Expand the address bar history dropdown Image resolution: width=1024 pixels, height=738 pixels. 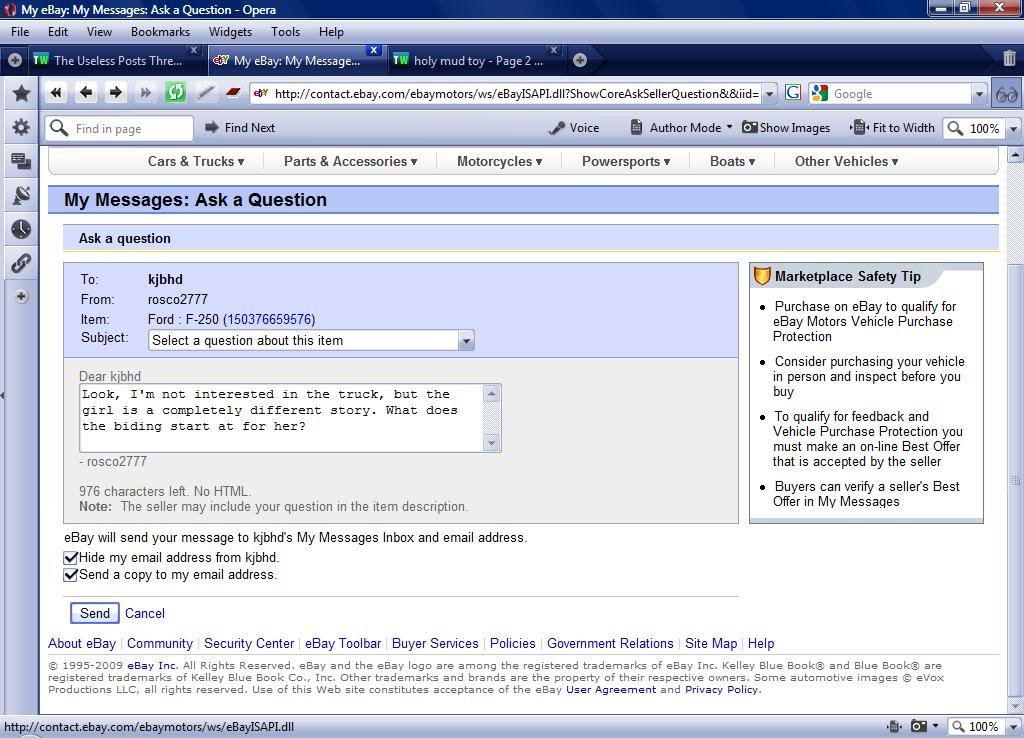click(769, 93)
